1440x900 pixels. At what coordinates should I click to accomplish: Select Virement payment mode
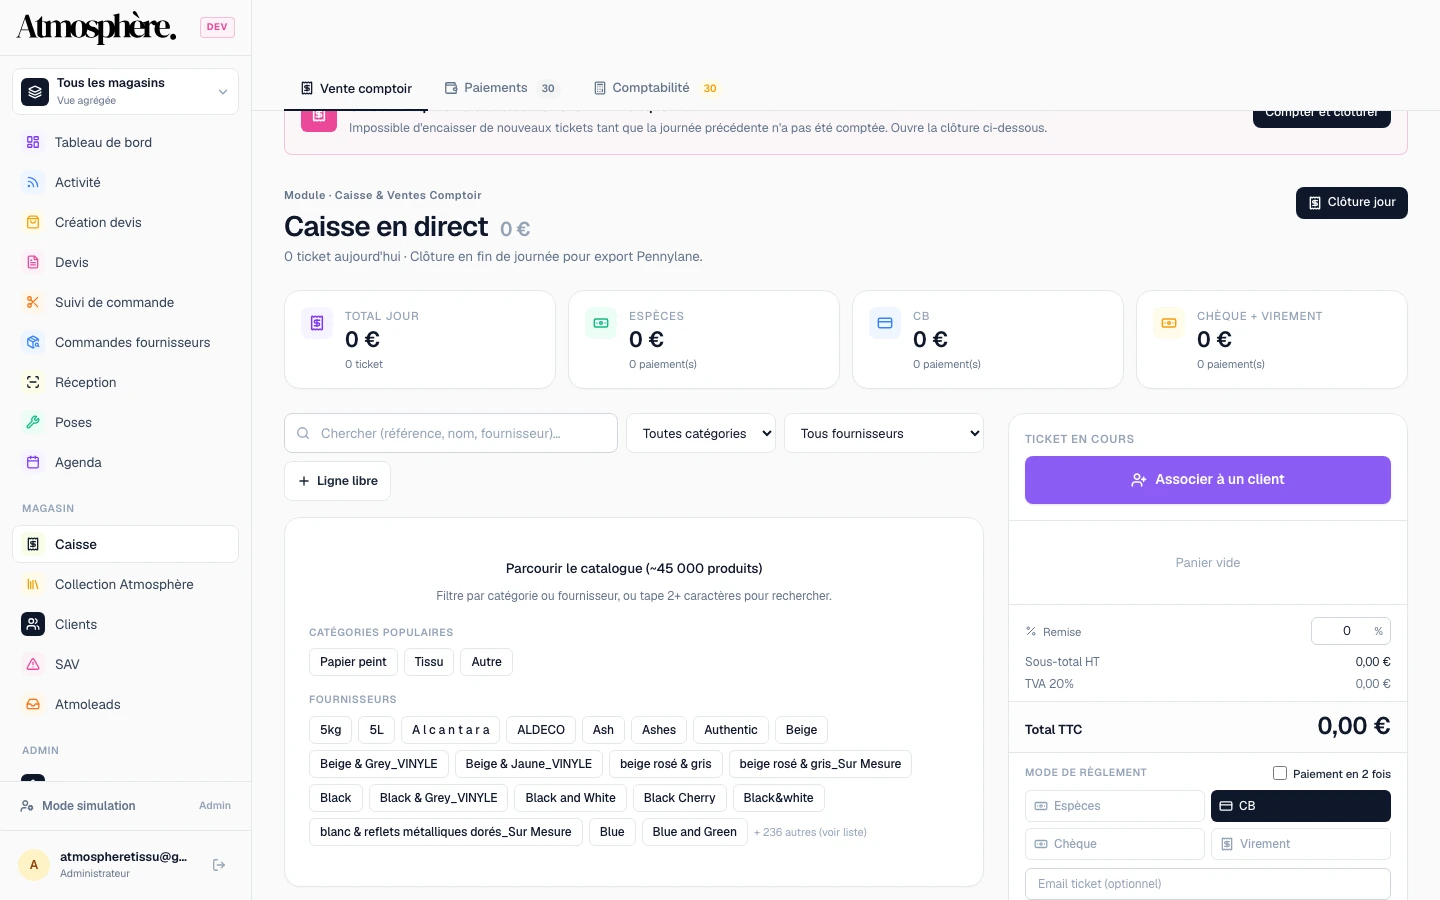[1301, 844]
